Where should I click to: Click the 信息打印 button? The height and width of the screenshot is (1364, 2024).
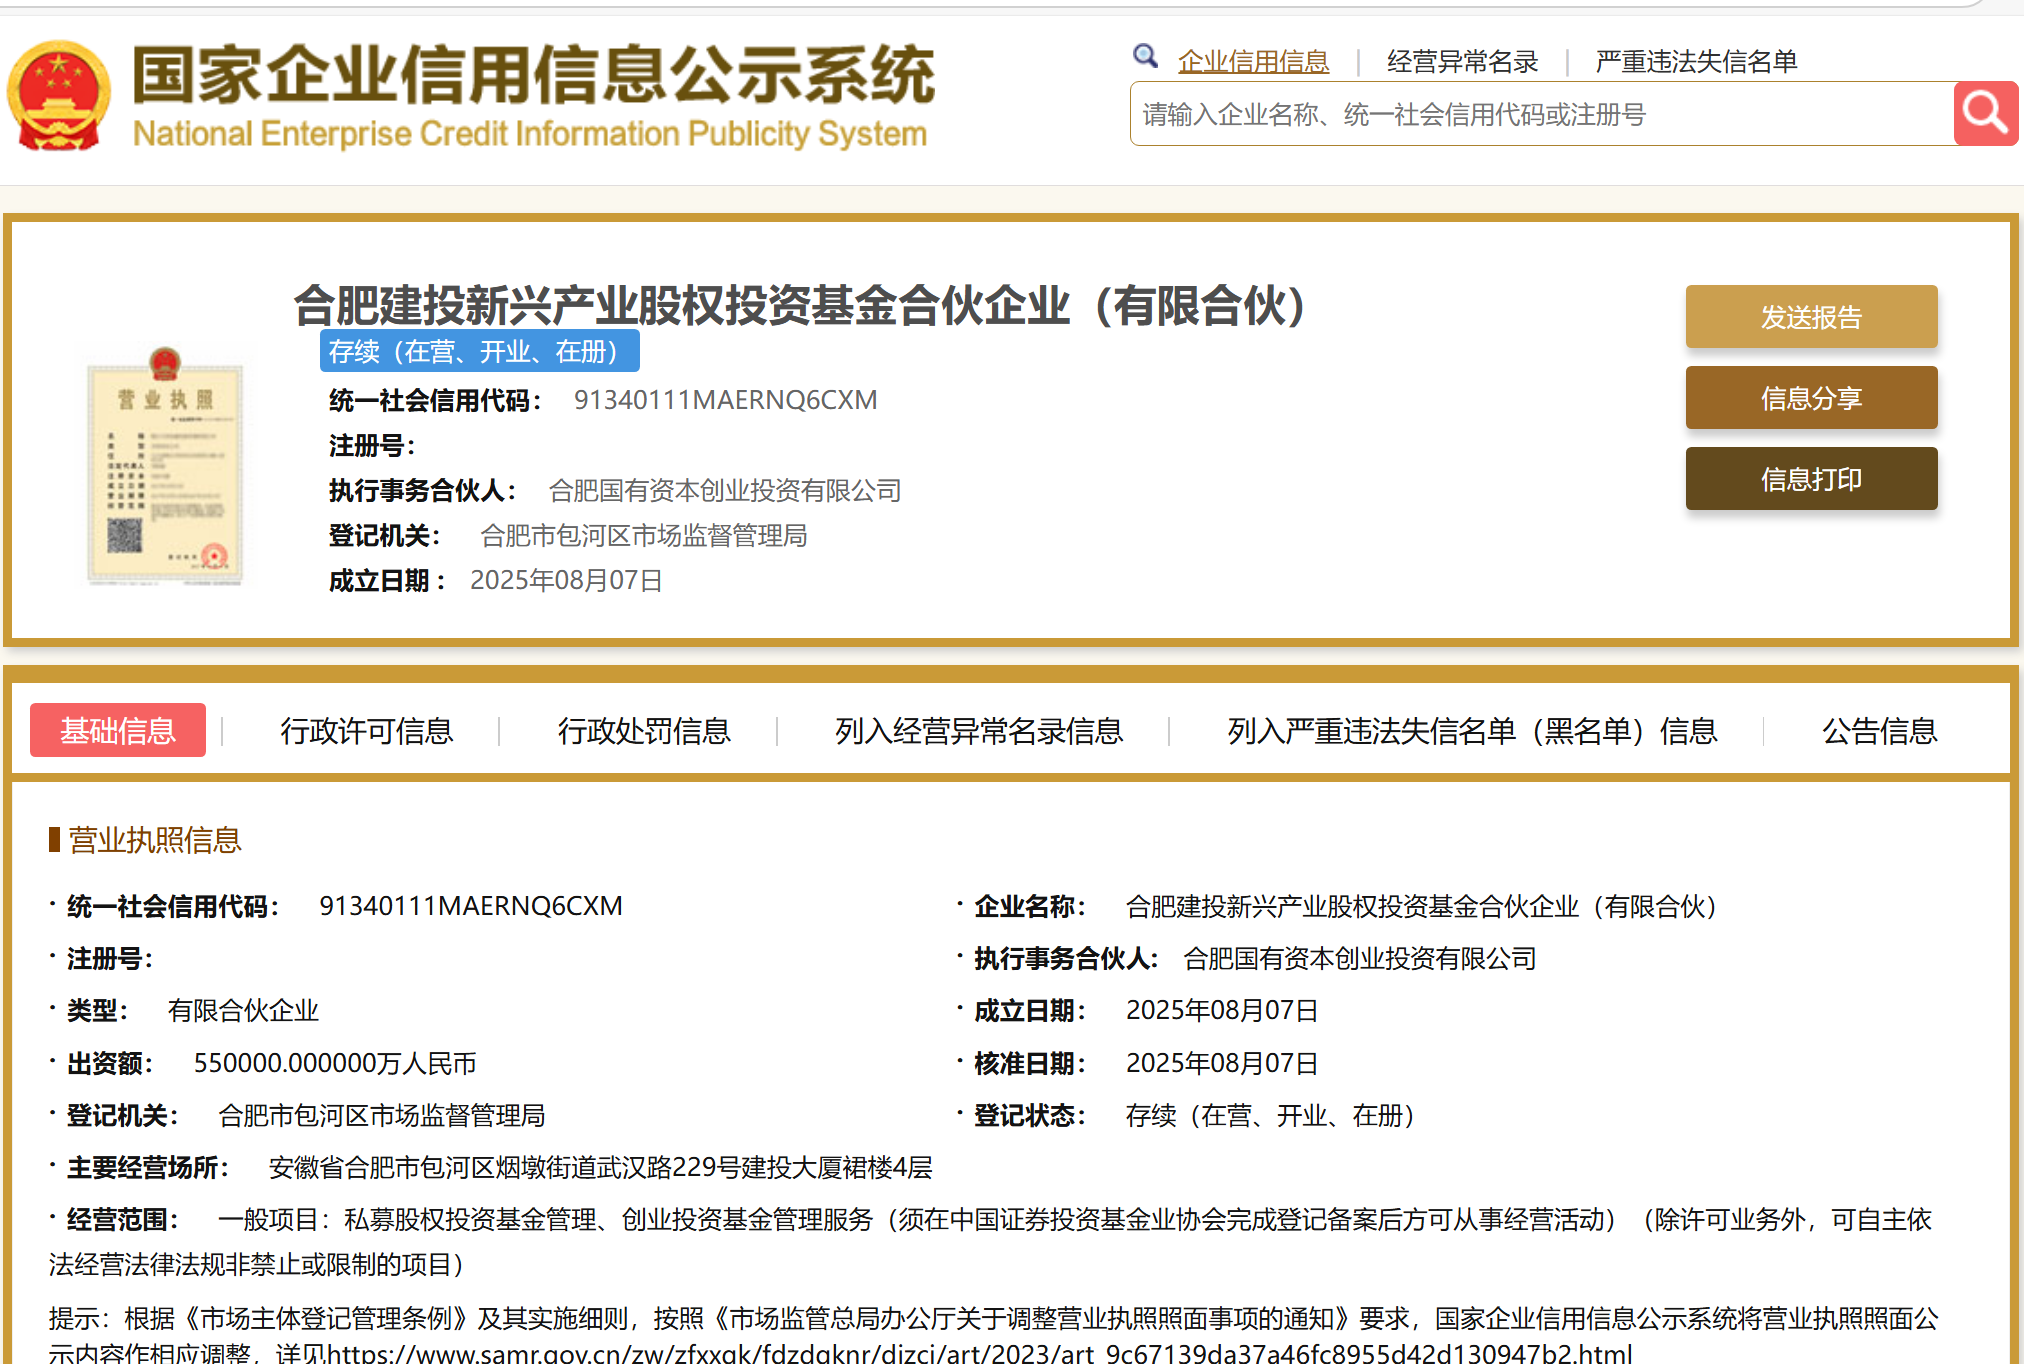click(1811, 479)
